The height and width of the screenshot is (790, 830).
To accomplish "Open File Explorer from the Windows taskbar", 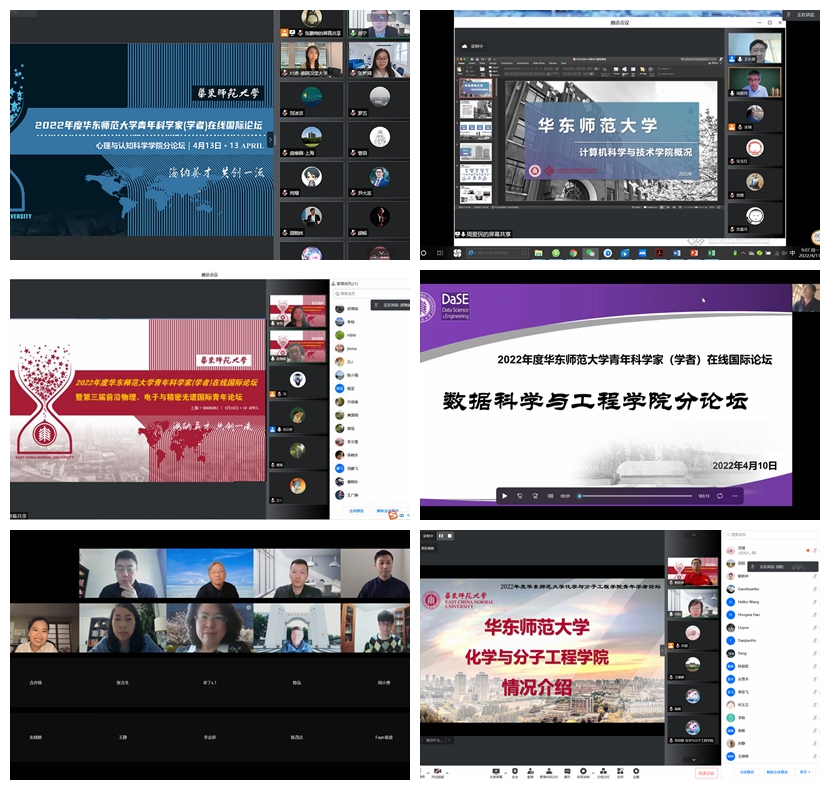I will [x=538, y=253].
